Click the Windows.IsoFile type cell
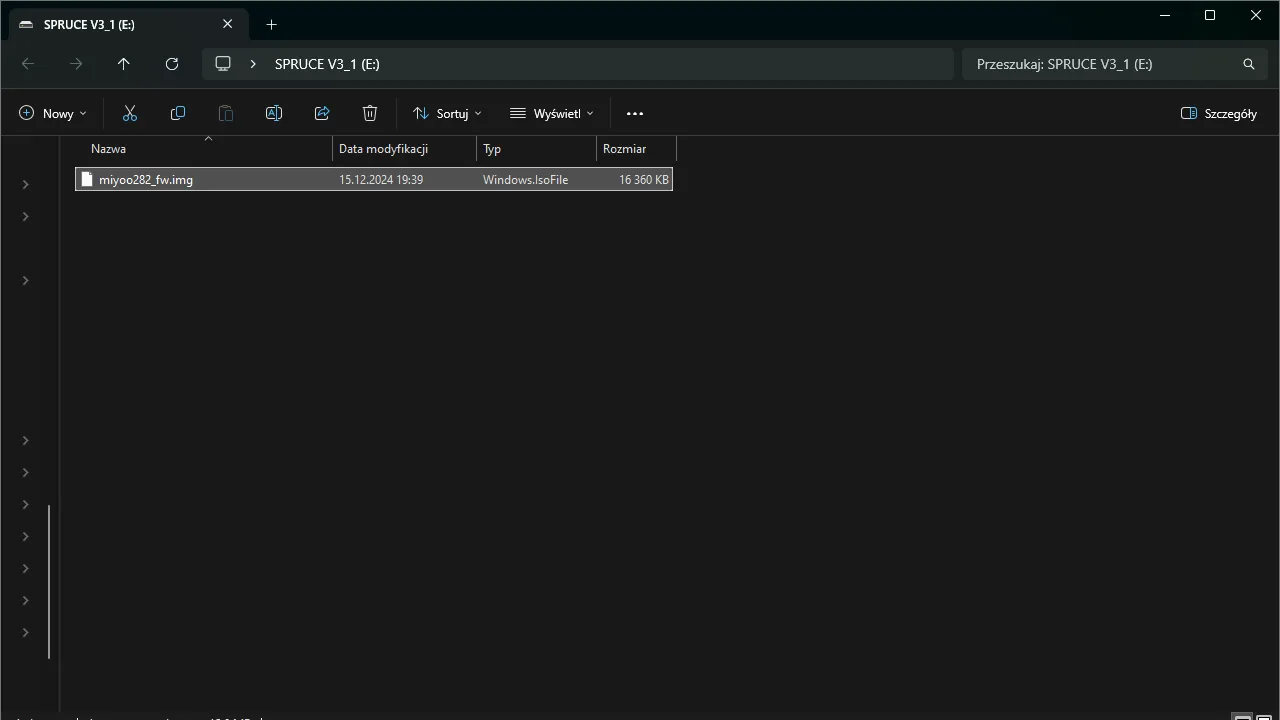 click(x=525, y=179)
